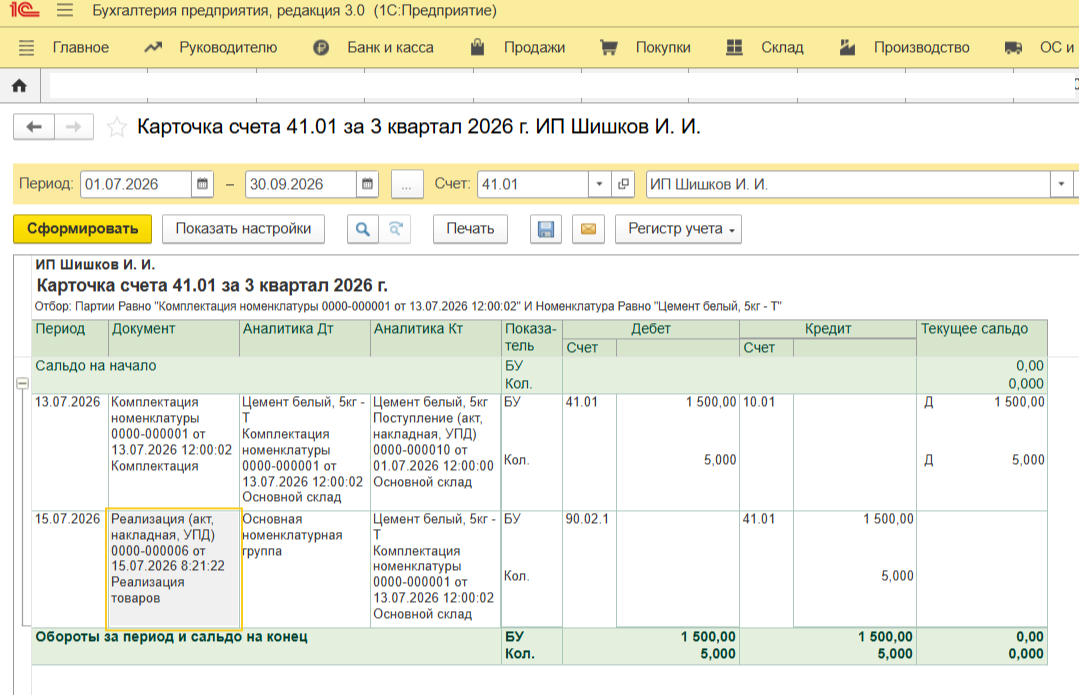Open the Руководителю section
Viewport: 1079px width, 695px height.
pyautogui.click(x=228, y=47)
